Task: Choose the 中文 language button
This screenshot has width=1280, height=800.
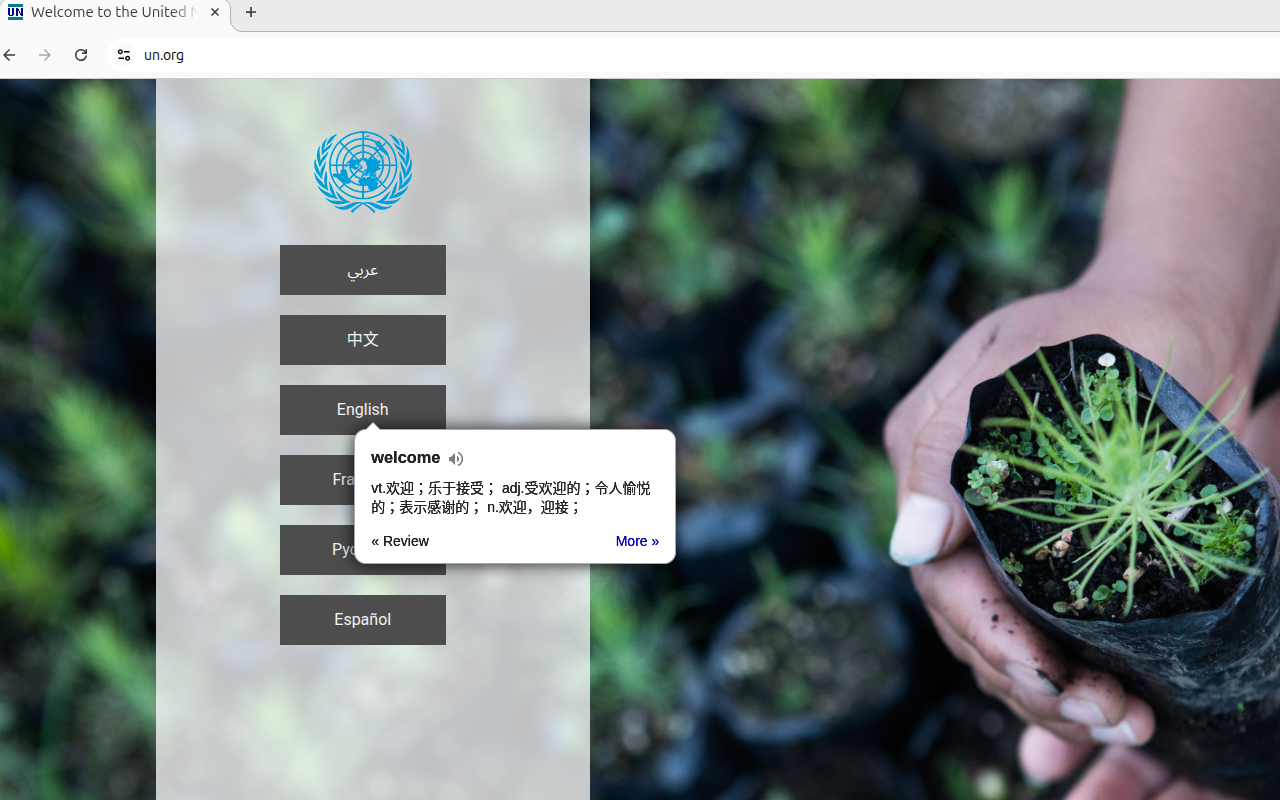Action: (363, 340)
